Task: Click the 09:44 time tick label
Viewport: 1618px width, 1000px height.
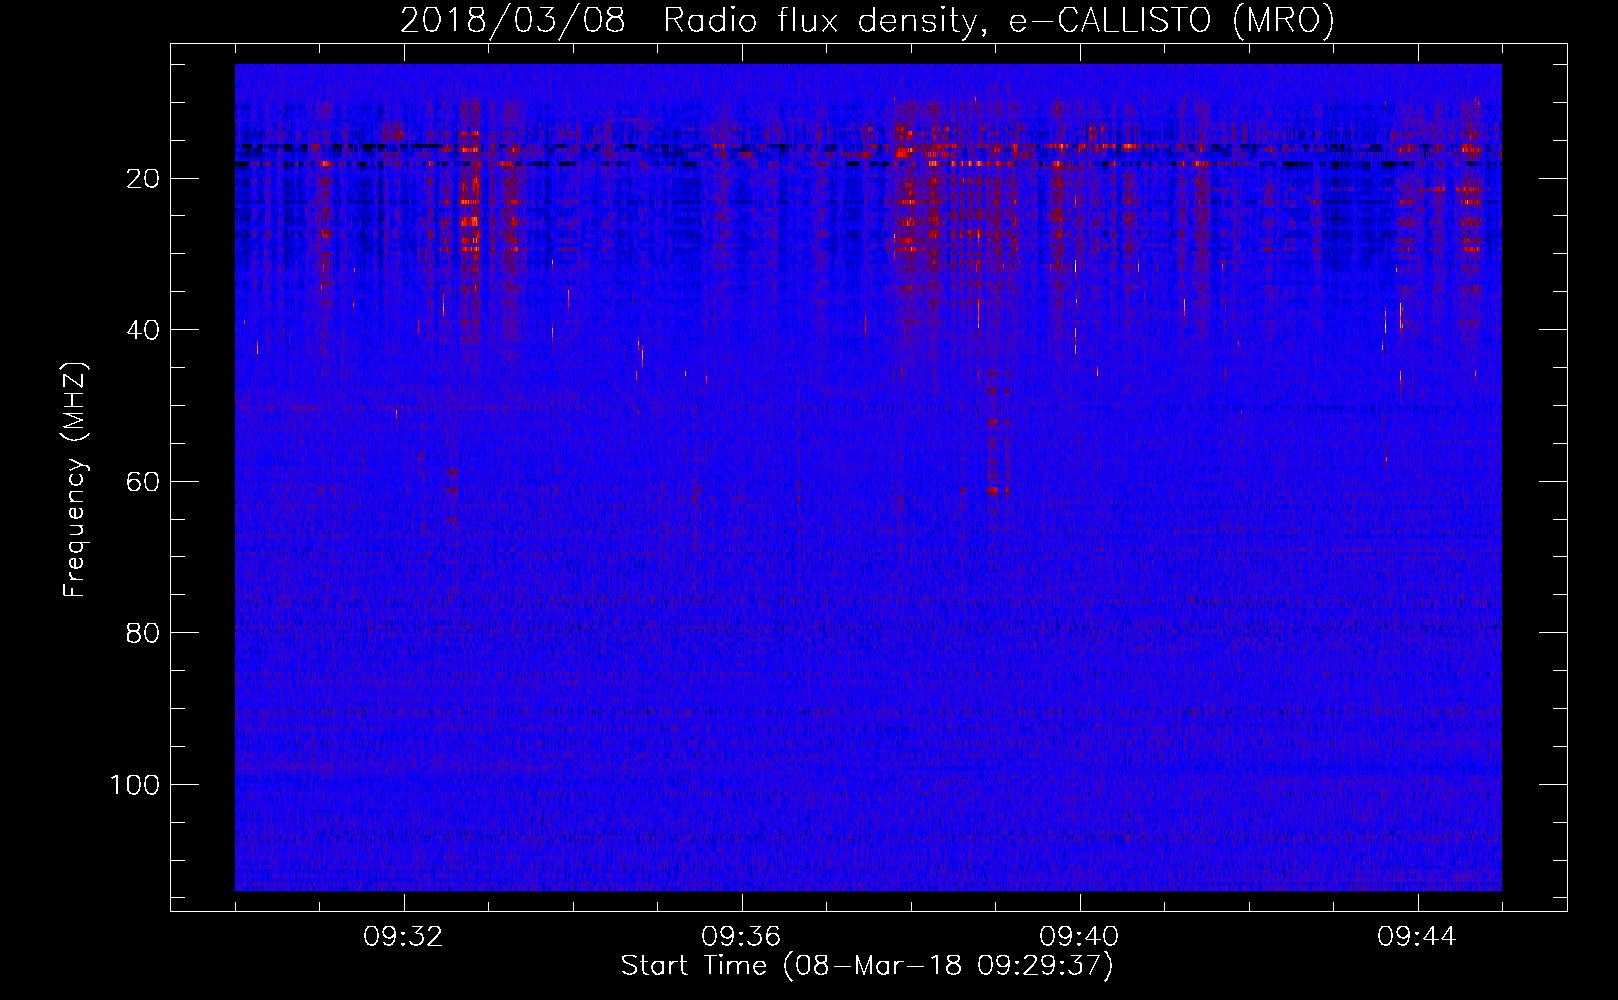Action: tap(1417, 937)
